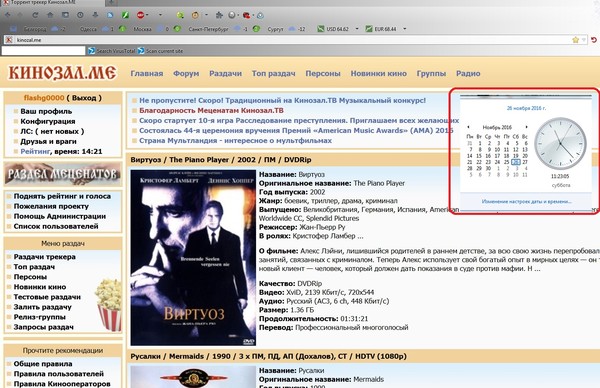
Task: Open the Форум menu item
Action: click(x=186, y=73)
